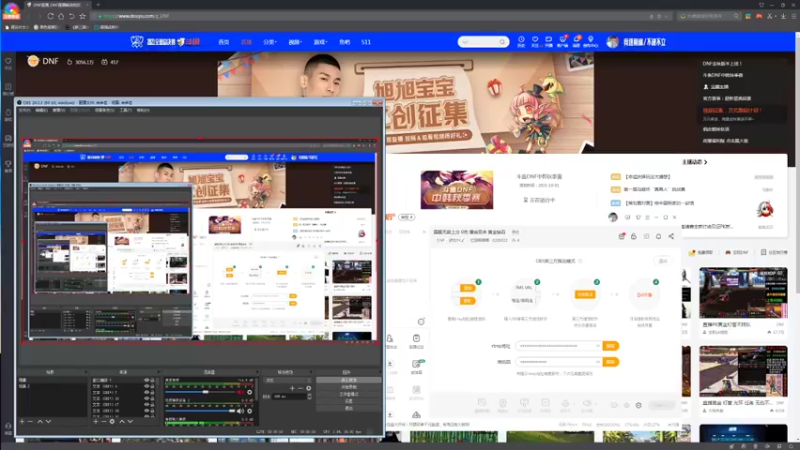The width and height of the screenshot is (800, 450).
Task: Move the selected source up in OBS
Action: point(121,421)
